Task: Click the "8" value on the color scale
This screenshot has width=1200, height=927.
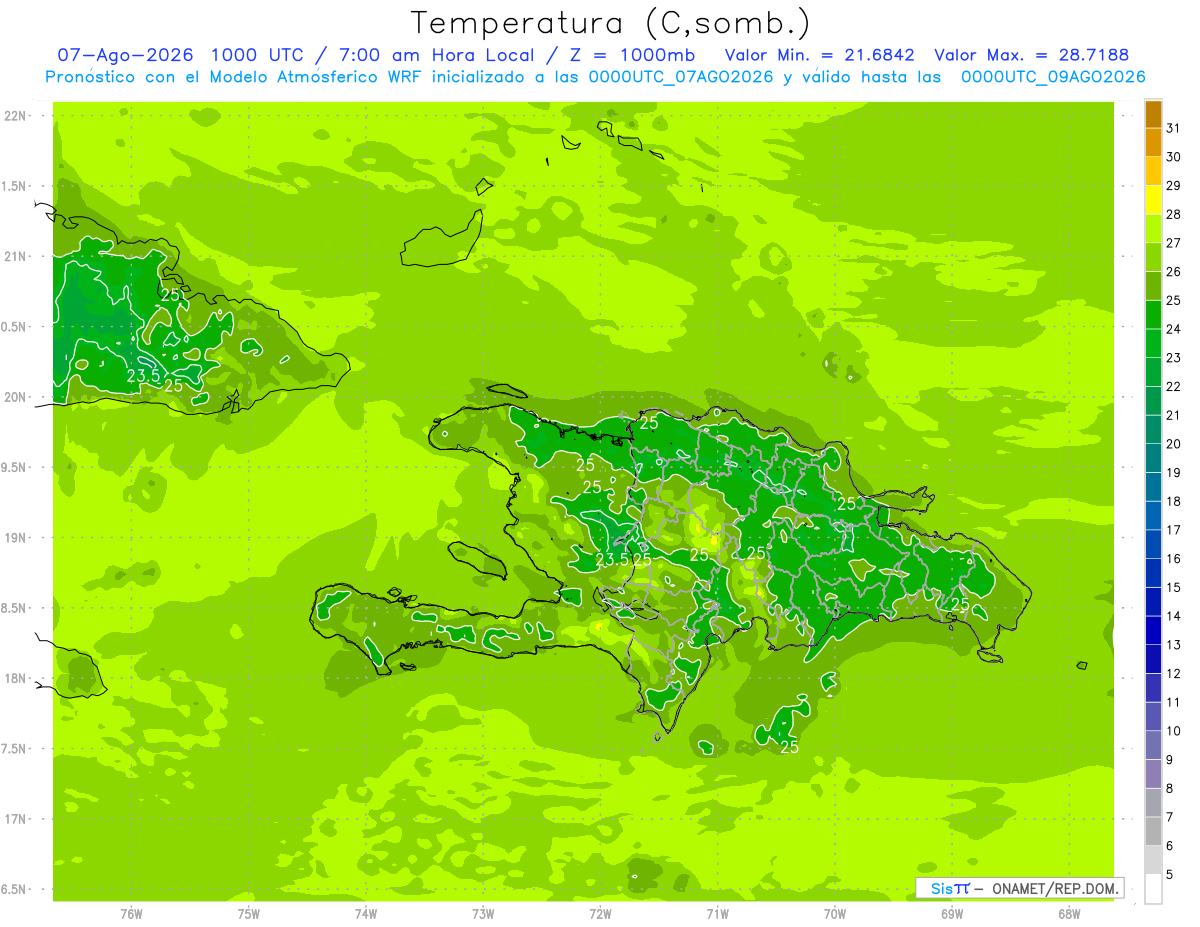Action: pyautogui.click(x=1171, y=789)
